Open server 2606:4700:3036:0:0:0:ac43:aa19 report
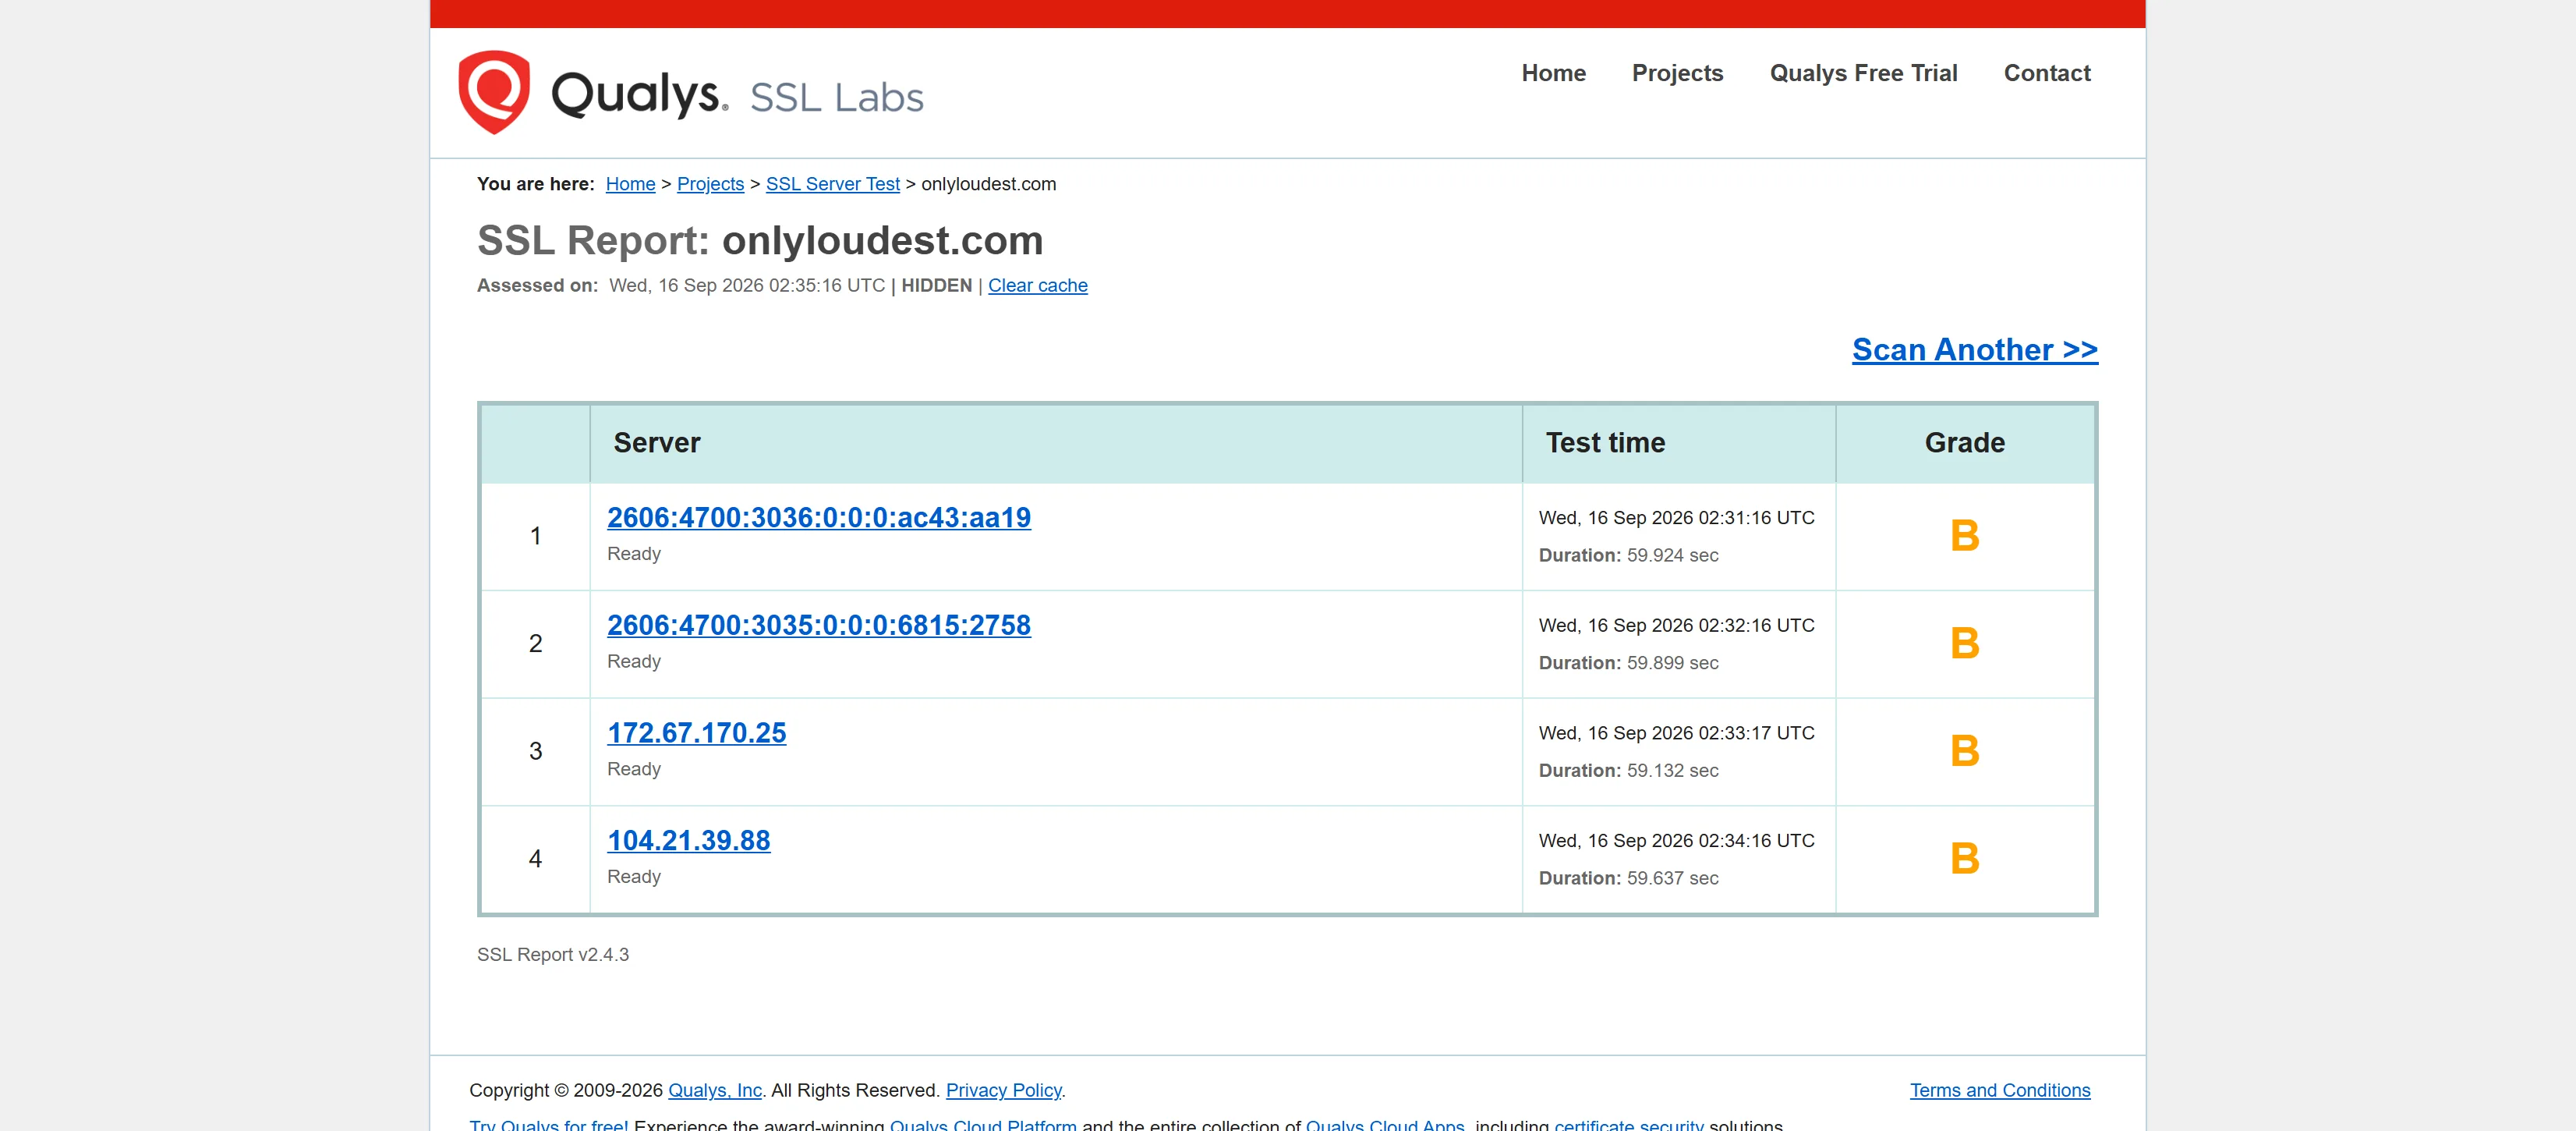 (x=818, y=518)
